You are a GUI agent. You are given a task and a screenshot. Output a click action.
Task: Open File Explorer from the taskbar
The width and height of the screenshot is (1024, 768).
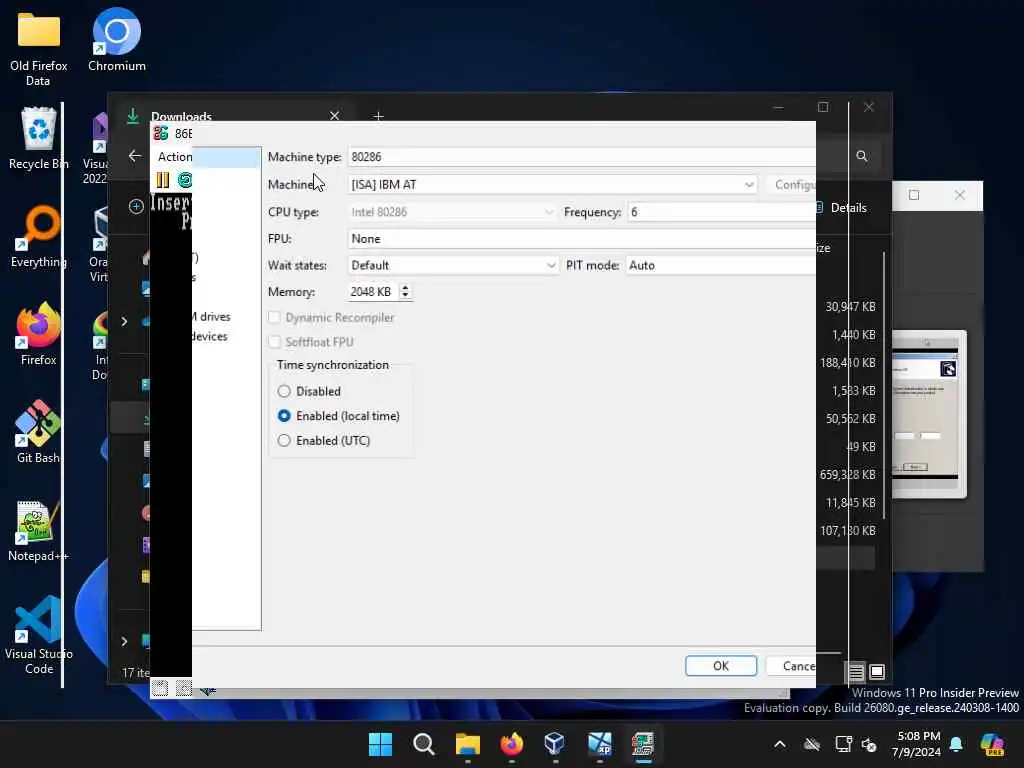(x=468, y=744)
